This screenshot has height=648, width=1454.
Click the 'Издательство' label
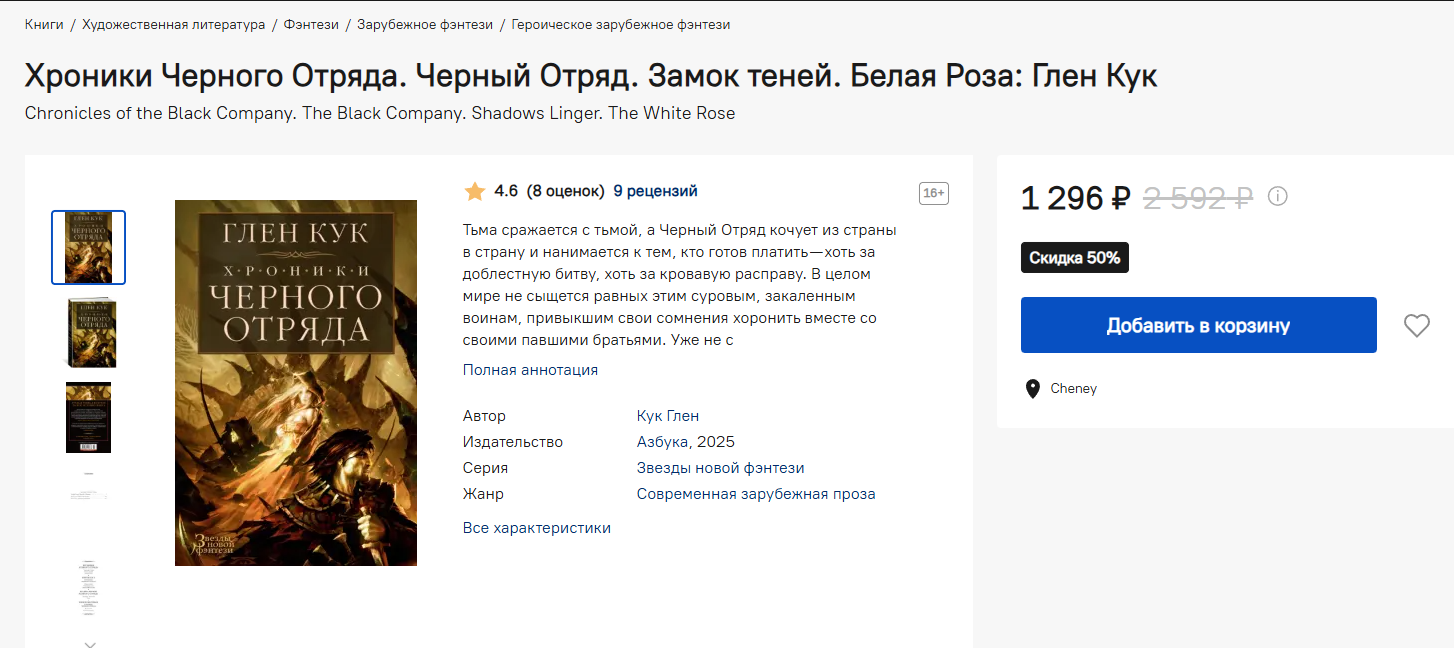[x=513, y=442]
